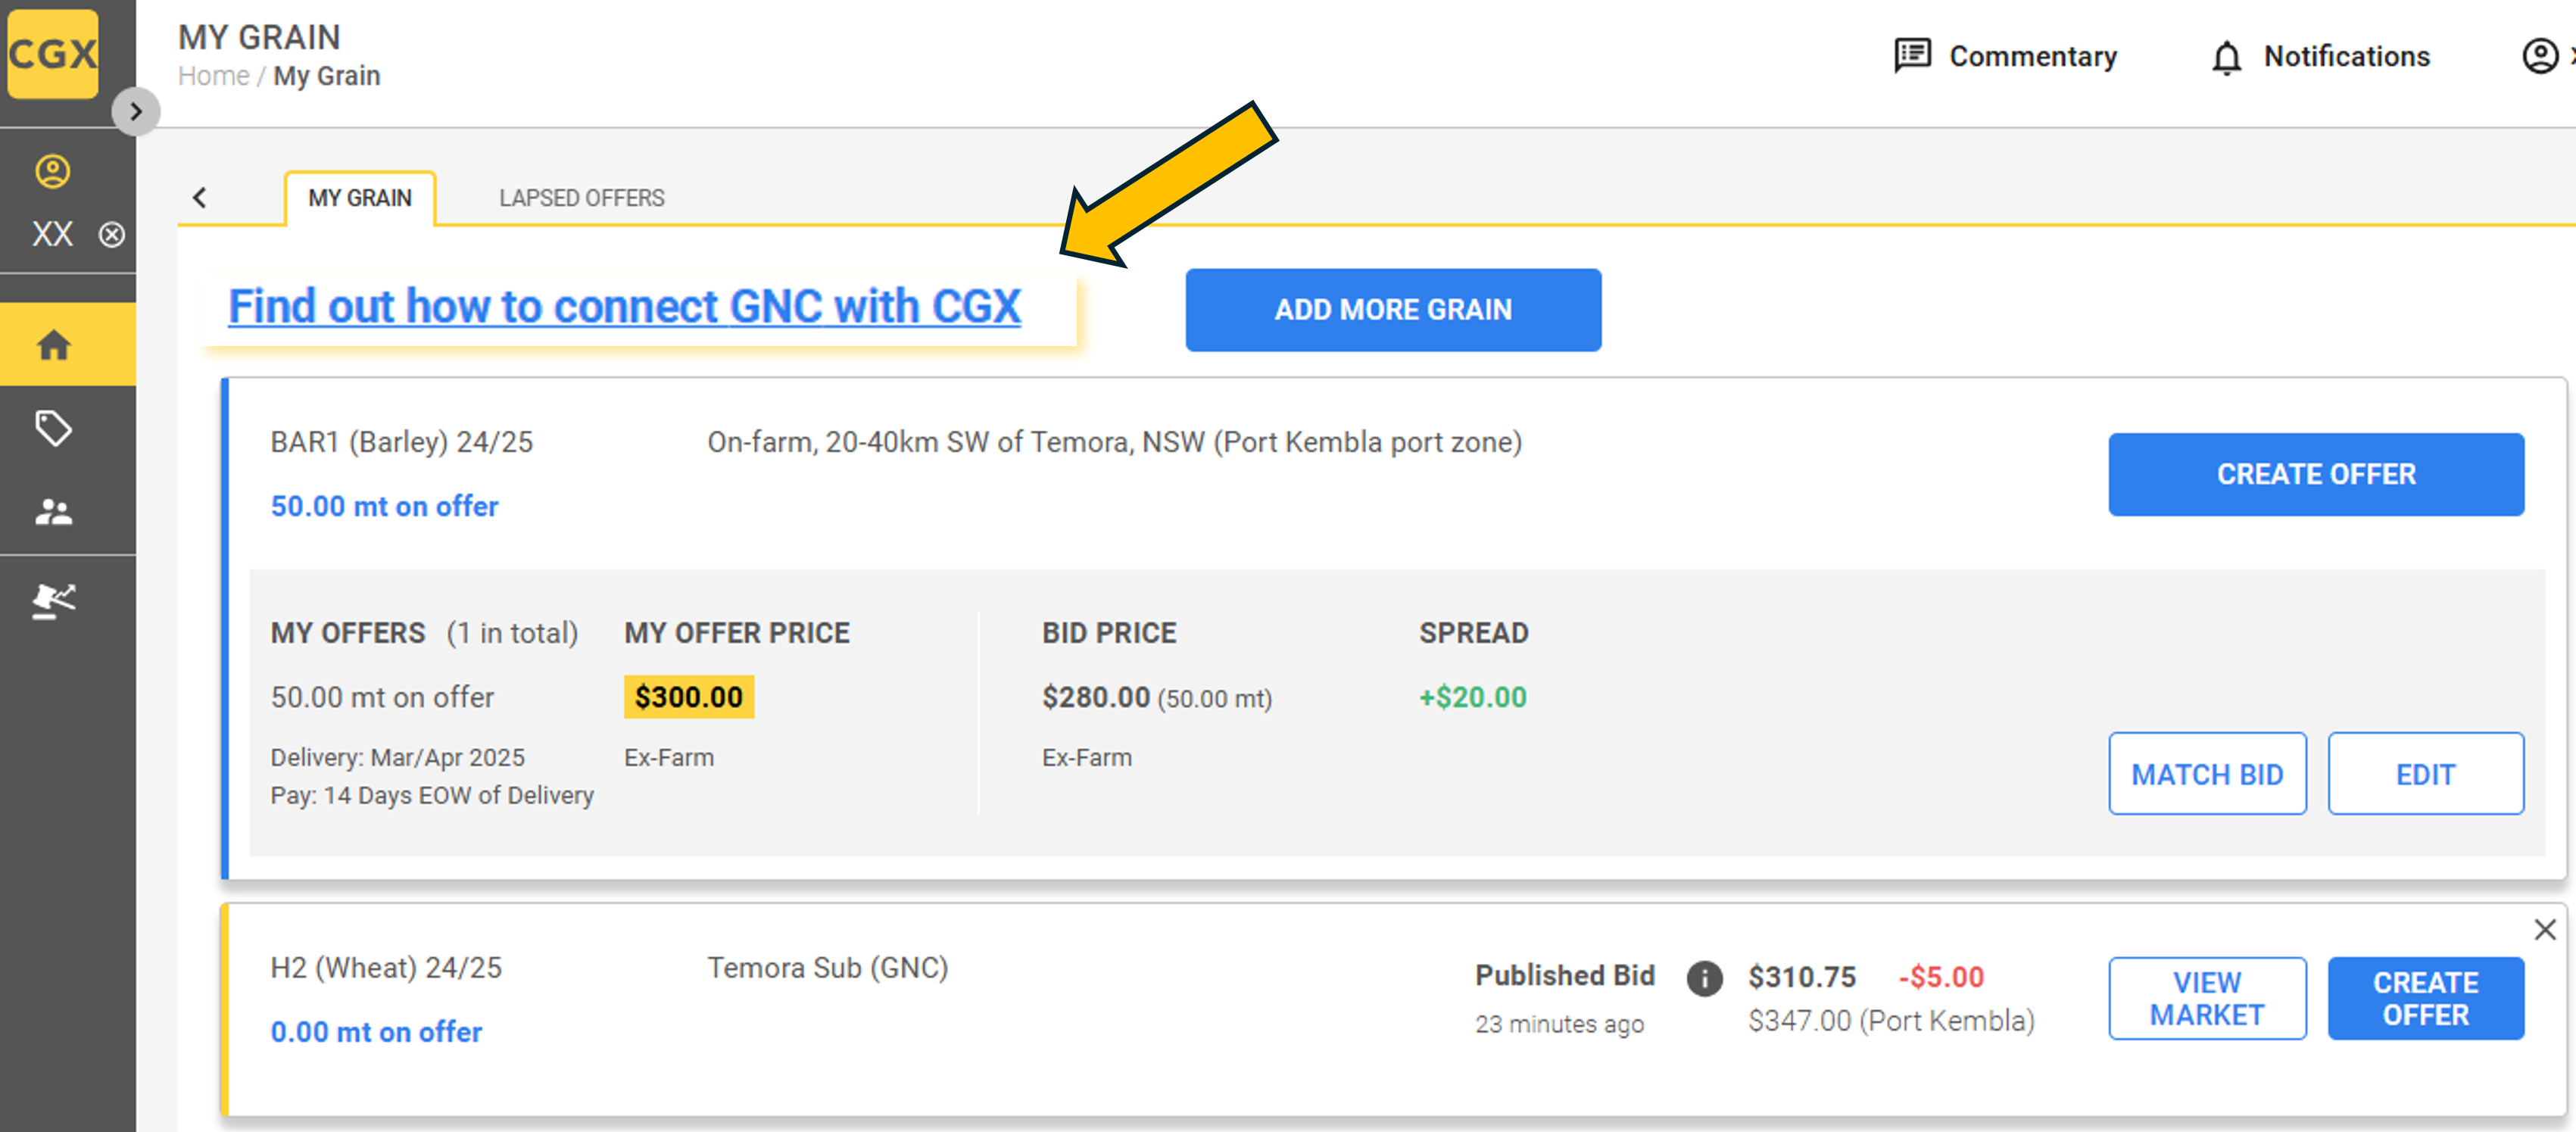Edit the barley offer
This screenshot has height=1132, width=2576.
2424,773
